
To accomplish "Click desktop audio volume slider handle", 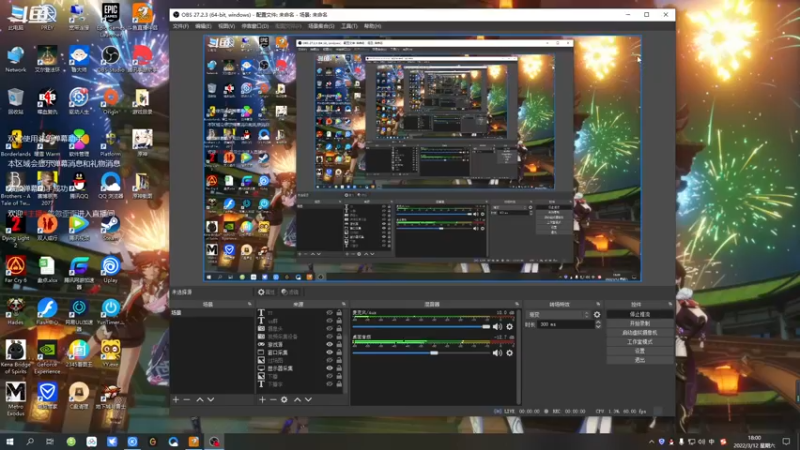I will (x=434, y=353).
